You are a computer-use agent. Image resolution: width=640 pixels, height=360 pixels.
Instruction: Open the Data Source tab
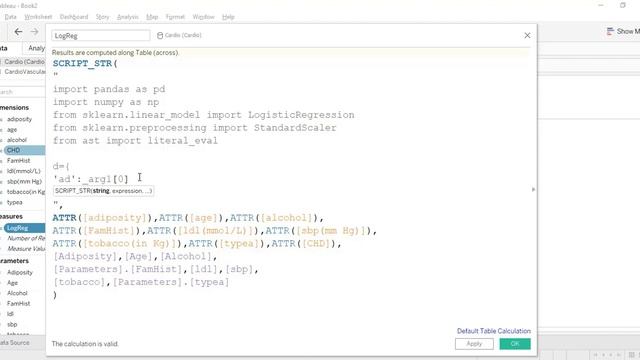15,342
